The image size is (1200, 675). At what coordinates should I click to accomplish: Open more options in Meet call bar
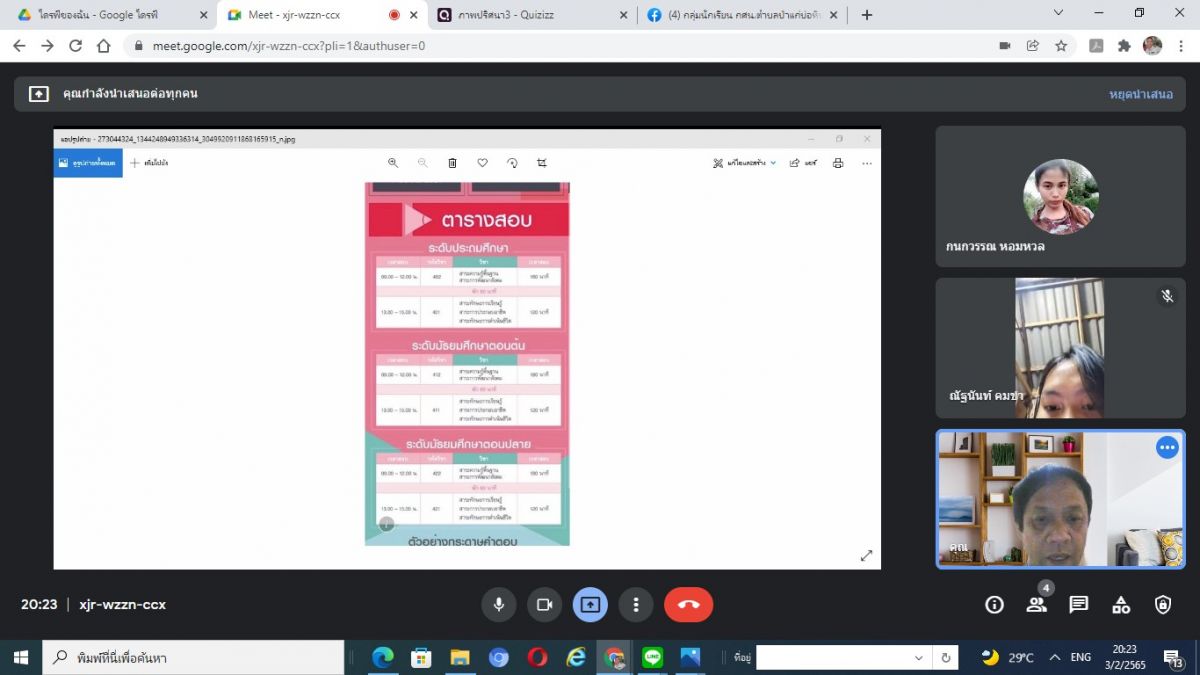[x=636, y=604]
